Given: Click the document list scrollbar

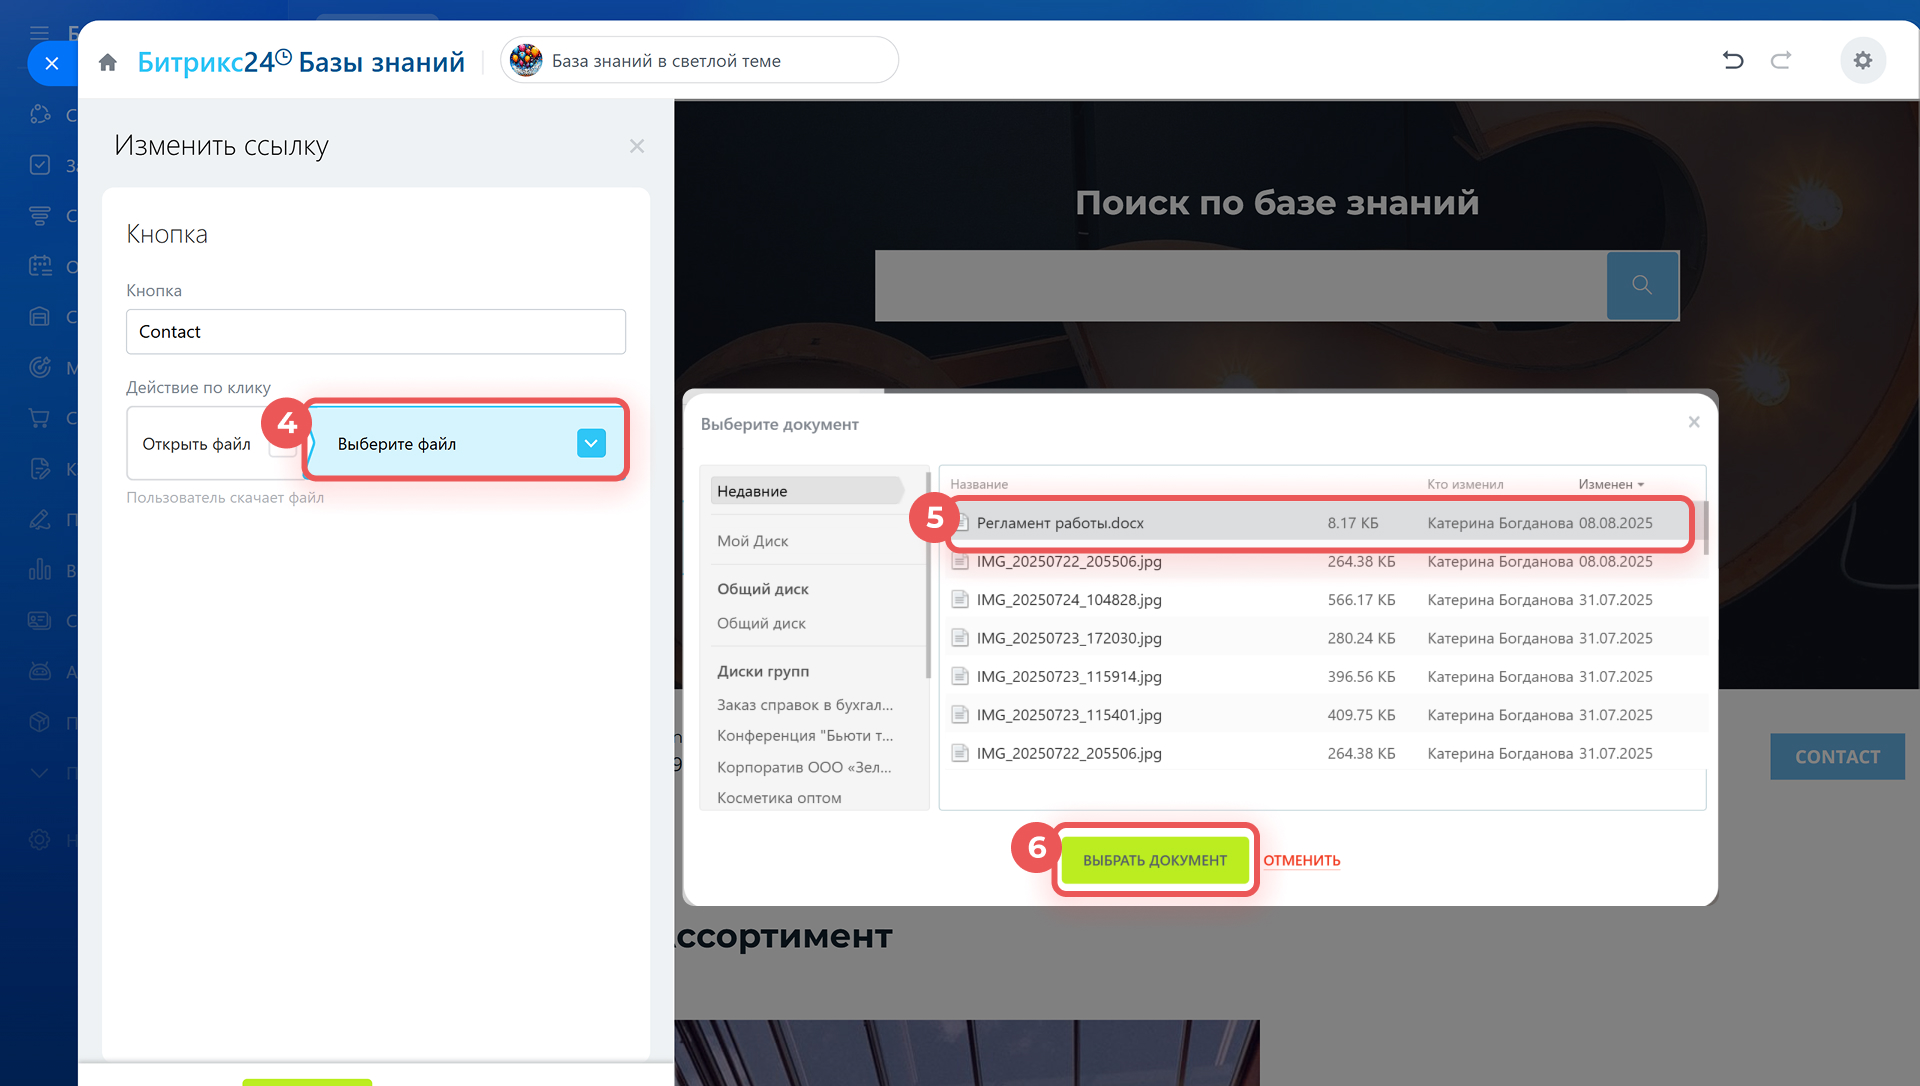Looking at the screenshot, I should (1705, 528).
